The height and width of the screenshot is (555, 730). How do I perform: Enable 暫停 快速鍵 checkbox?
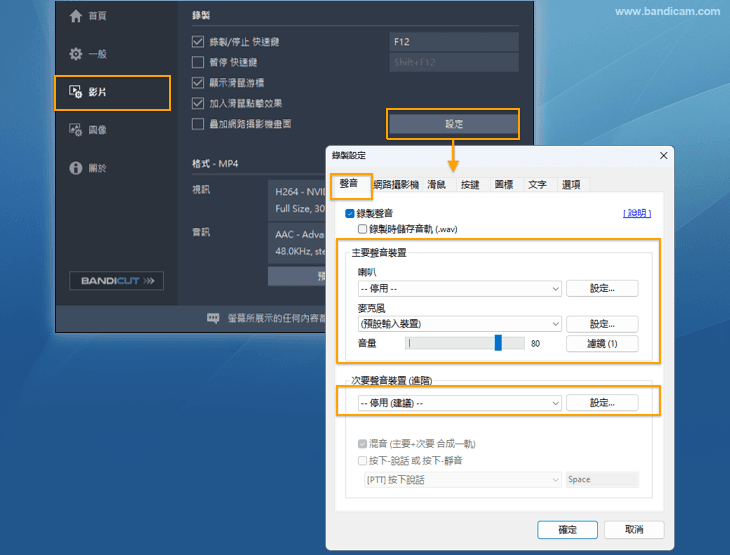198,62
